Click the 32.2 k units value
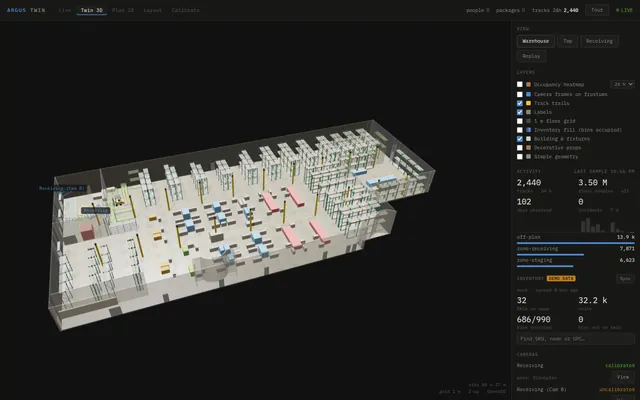This screenshot has height=400, width=640. (x=593, y=300)
